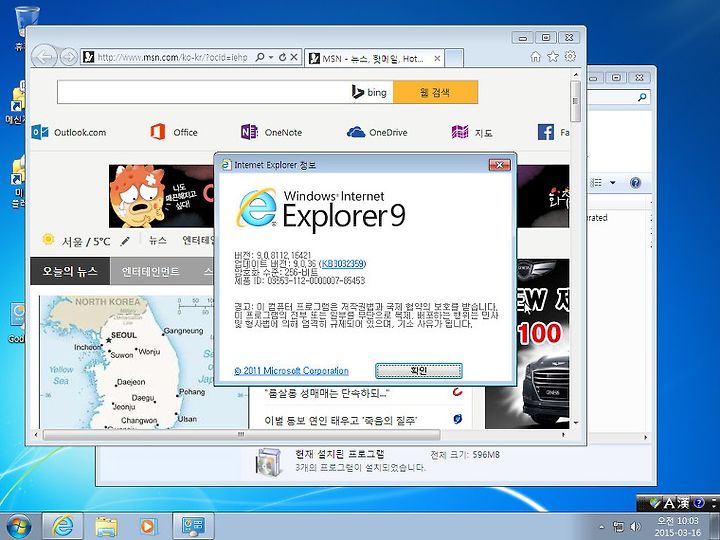
Task: Close the Internet Explorer 정보 dialog
Action: click(x=500, y=165)
